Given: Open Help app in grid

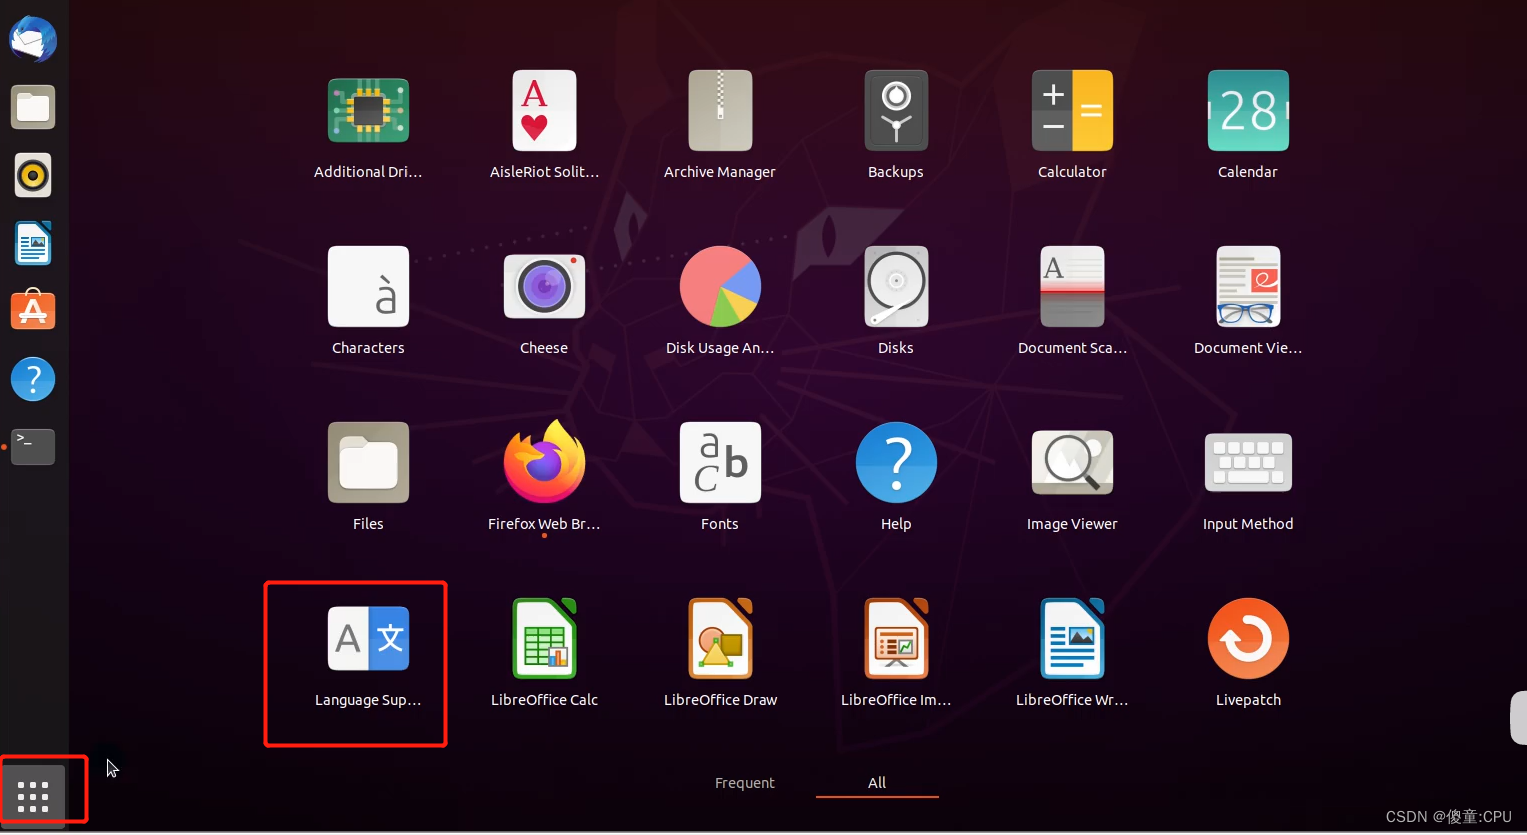Looking at the screenshot, I should coord(896,462).
